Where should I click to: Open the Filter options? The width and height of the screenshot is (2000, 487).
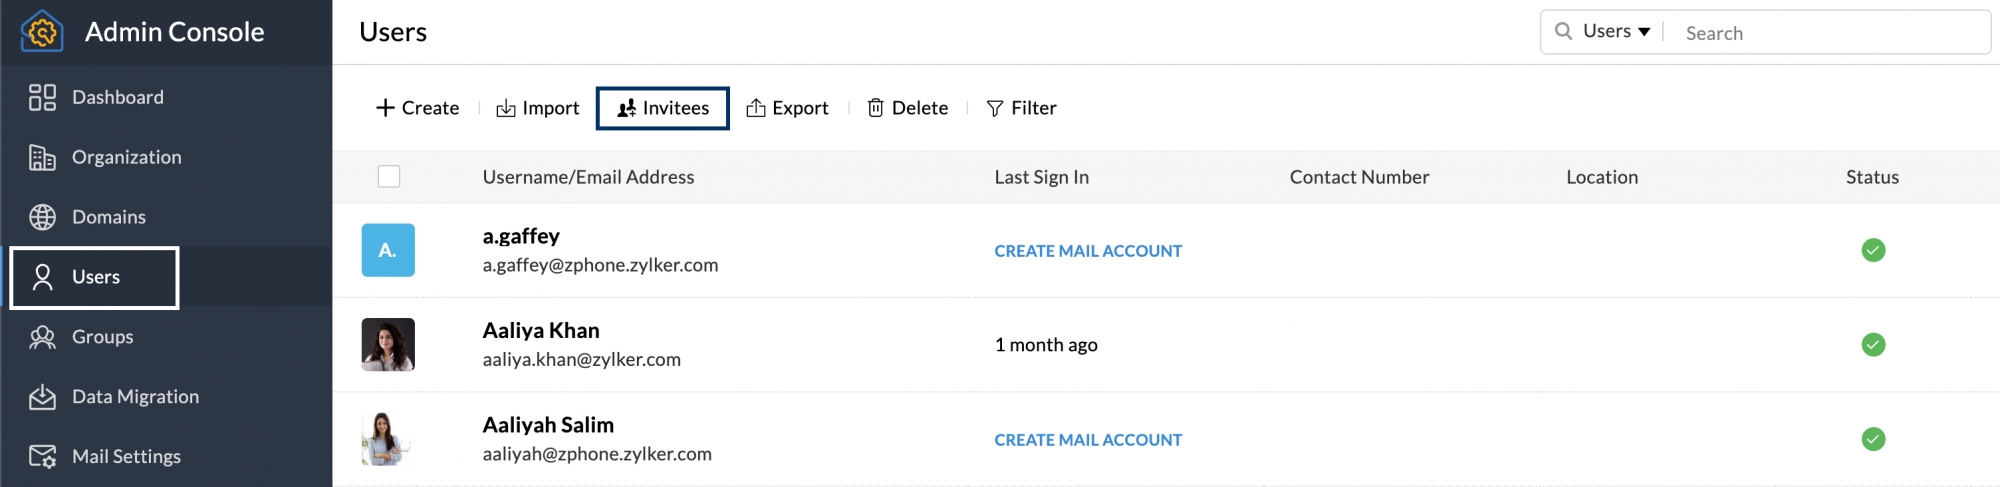[1021, 108]
